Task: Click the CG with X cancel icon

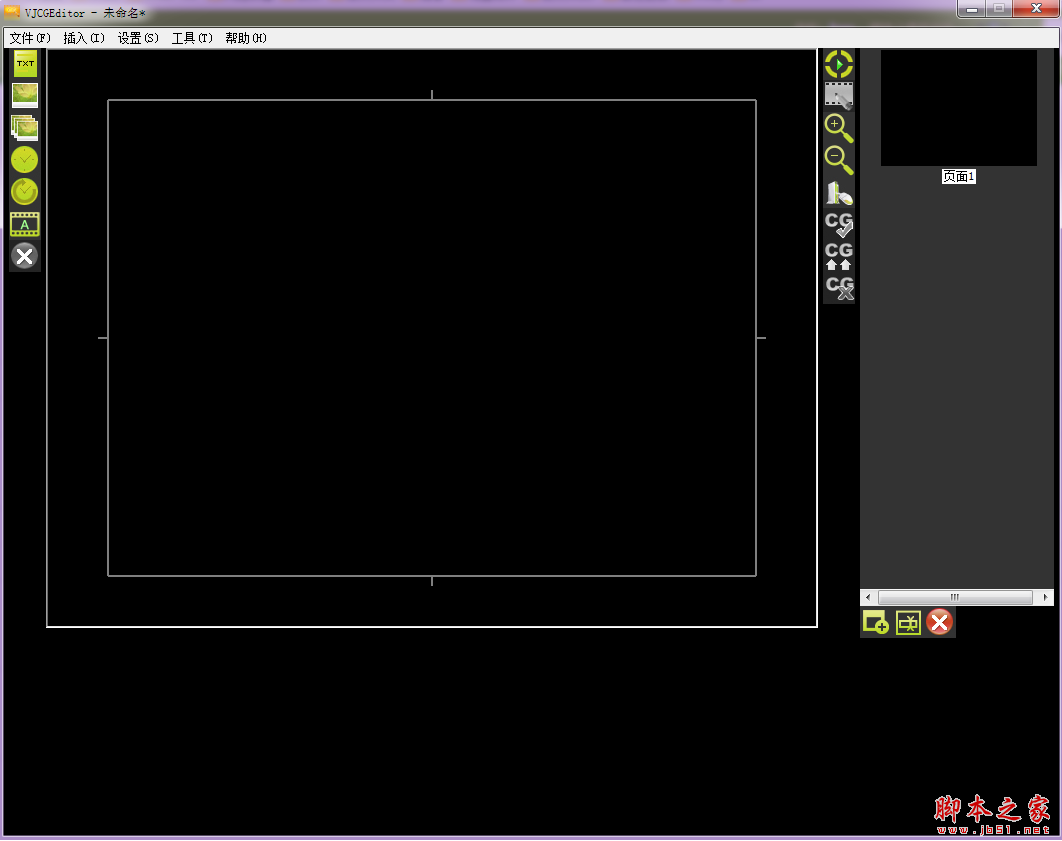Action: (839, 288)
